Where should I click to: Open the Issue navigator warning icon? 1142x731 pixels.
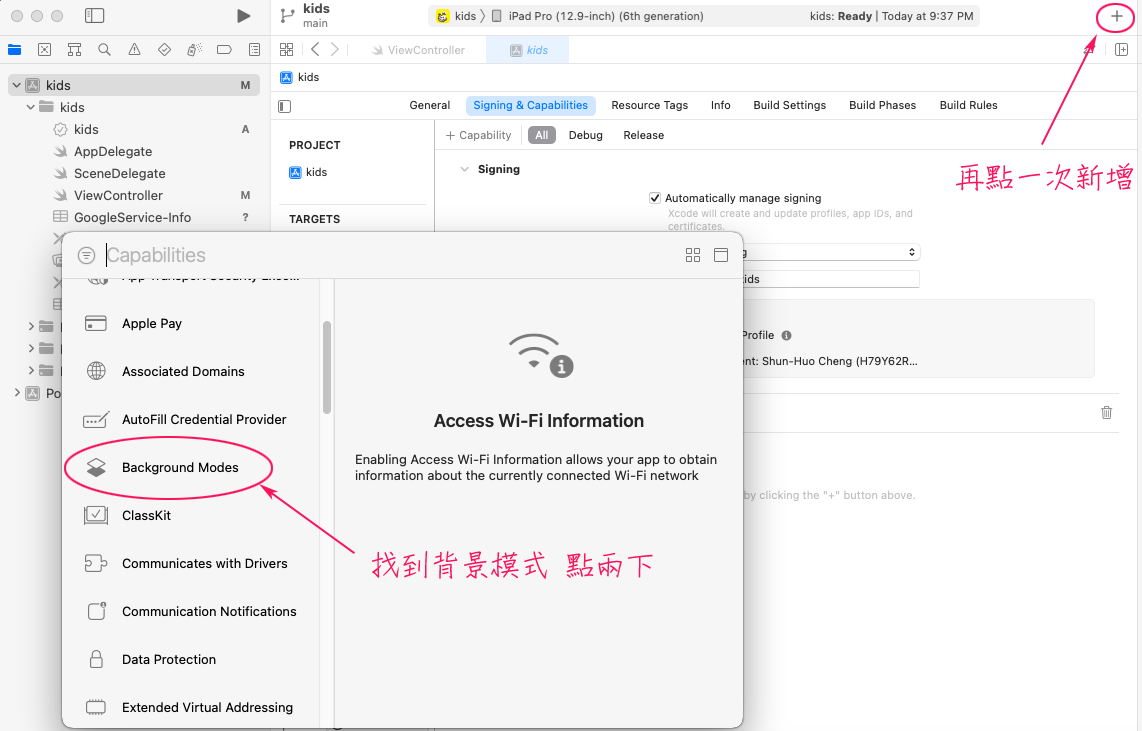(135, 50)
